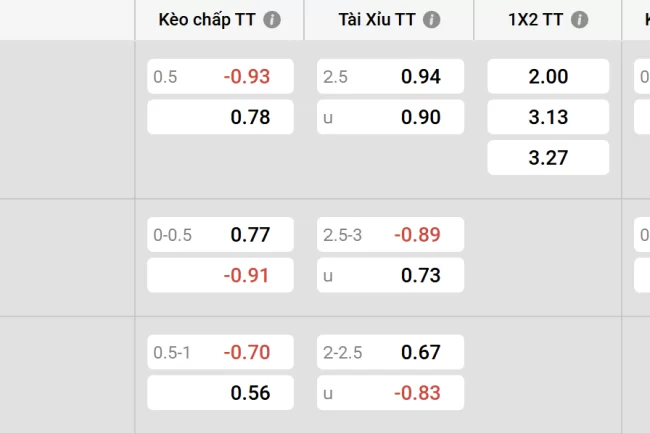Choose handicap odds 0.56 in third match
650x434 pixels.
(221, 392)
